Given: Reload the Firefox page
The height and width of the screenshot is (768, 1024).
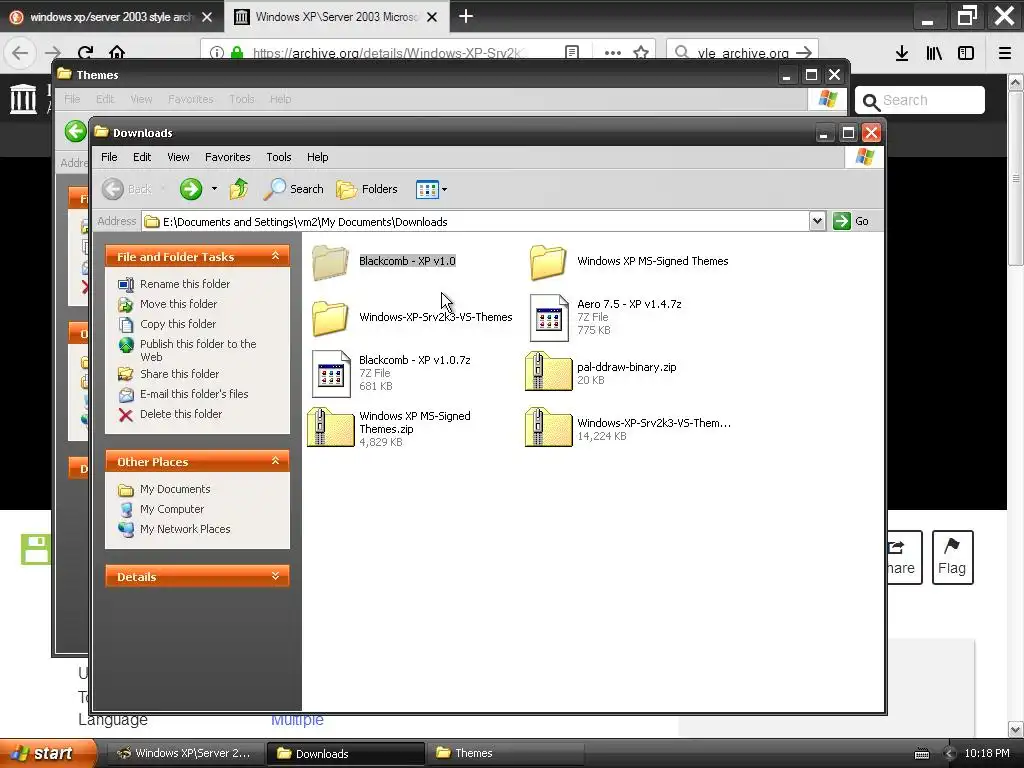Looking at the screenshot, I should tap(86, 53).
